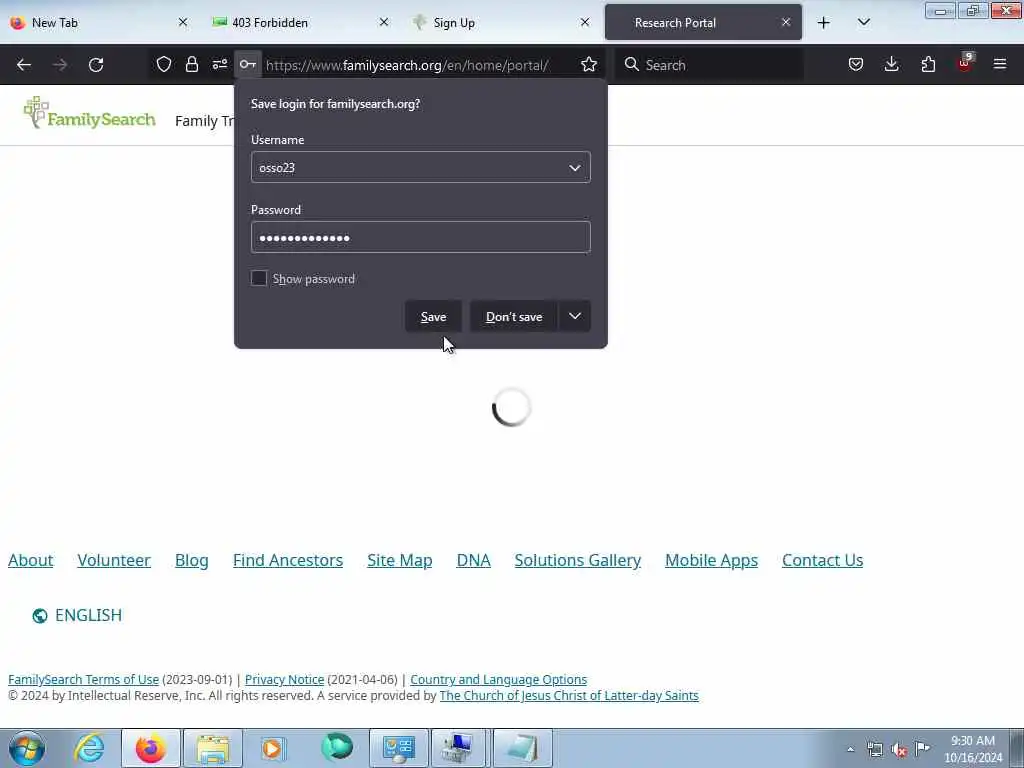
Task: Open the Windows Explorer folder taskbar icon
Action: (x=213, y=748)
